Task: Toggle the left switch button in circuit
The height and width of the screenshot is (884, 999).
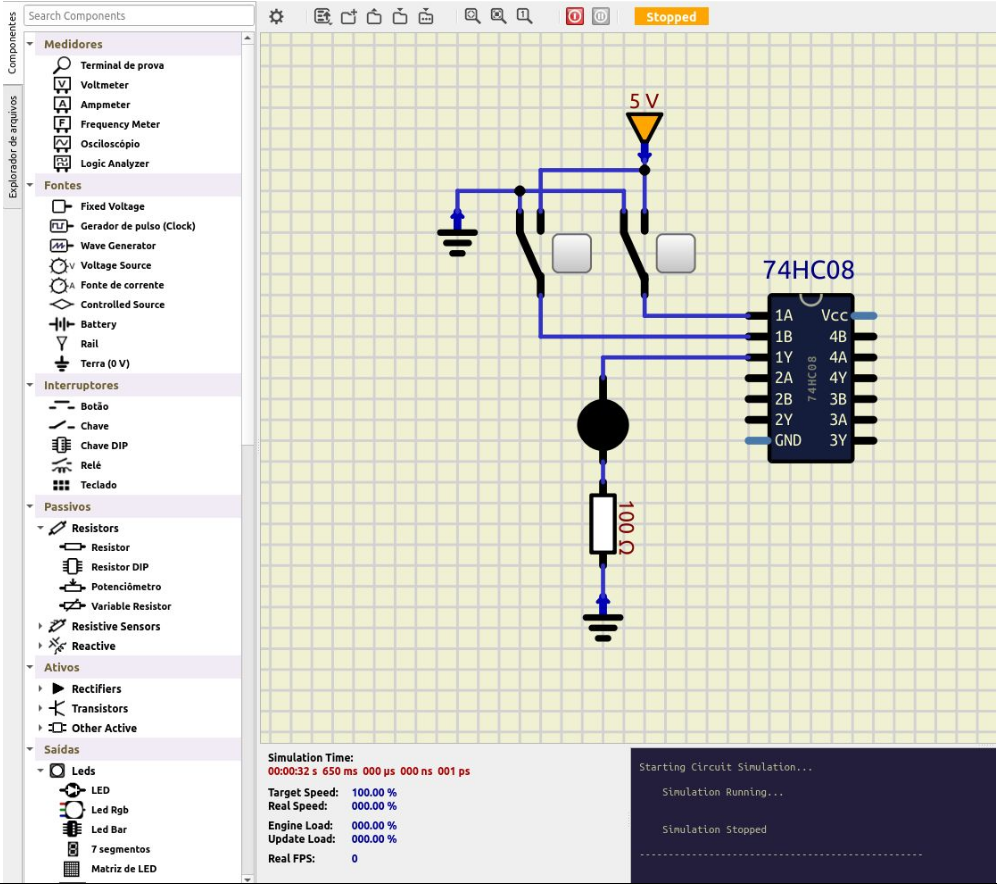Action: tap(572, 254)
